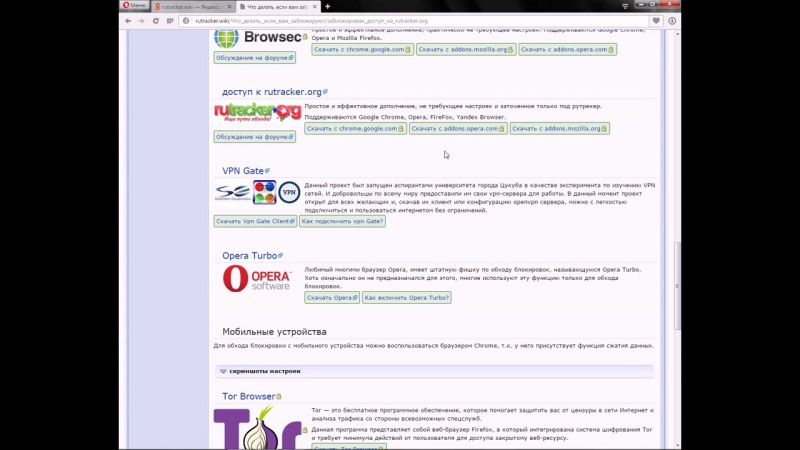Screen dimensions: 800x450
Task: Click the Tor onion logo image
Action: click(258, 428)
